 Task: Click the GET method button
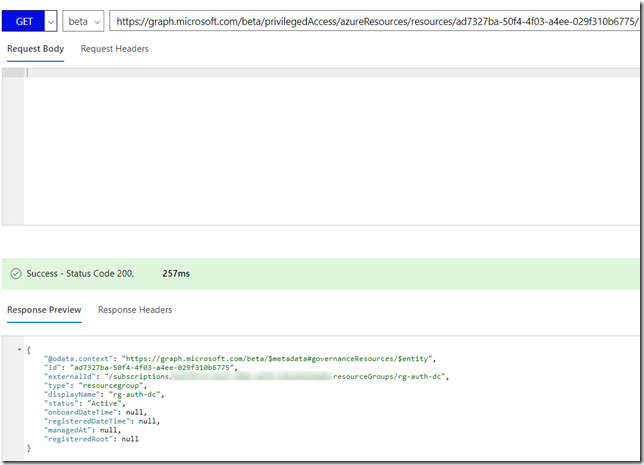23,21
